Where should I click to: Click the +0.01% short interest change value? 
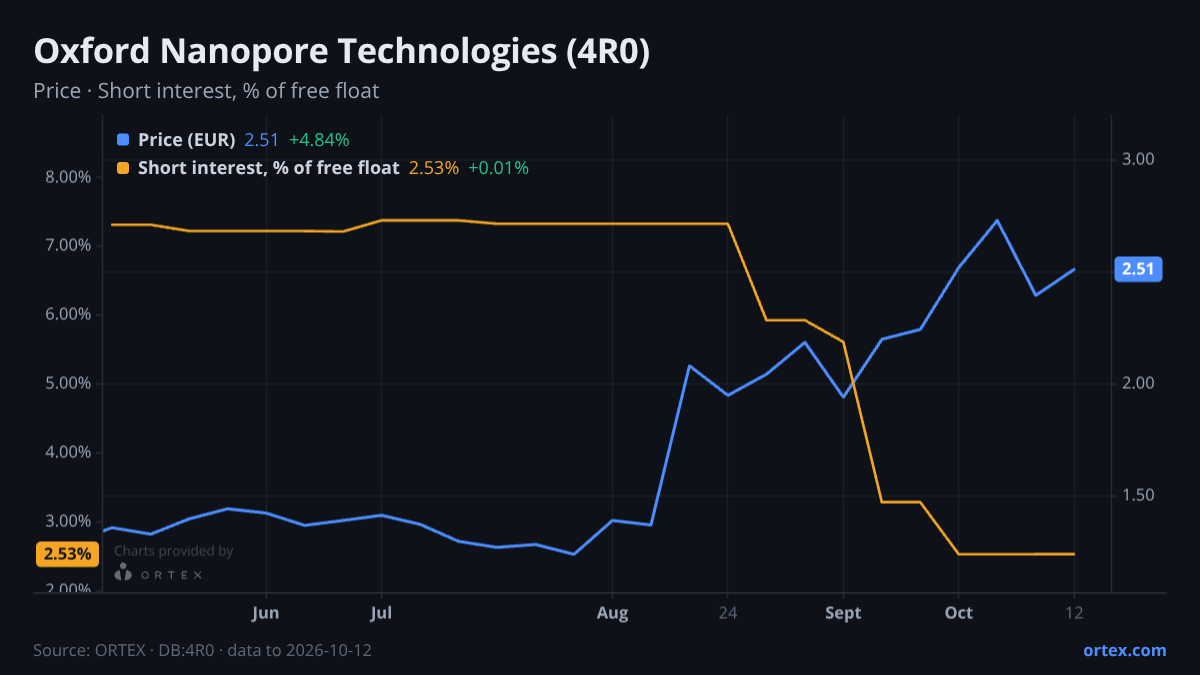pyautogui.click(x=498, y=168)
